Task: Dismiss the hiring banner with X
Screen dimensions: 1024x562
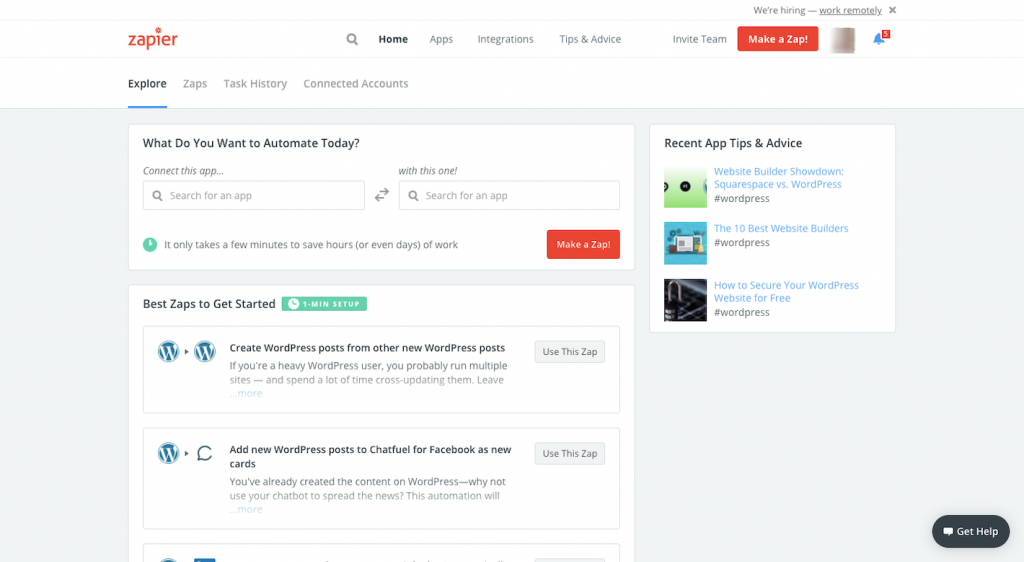Action: pos(892,10)
